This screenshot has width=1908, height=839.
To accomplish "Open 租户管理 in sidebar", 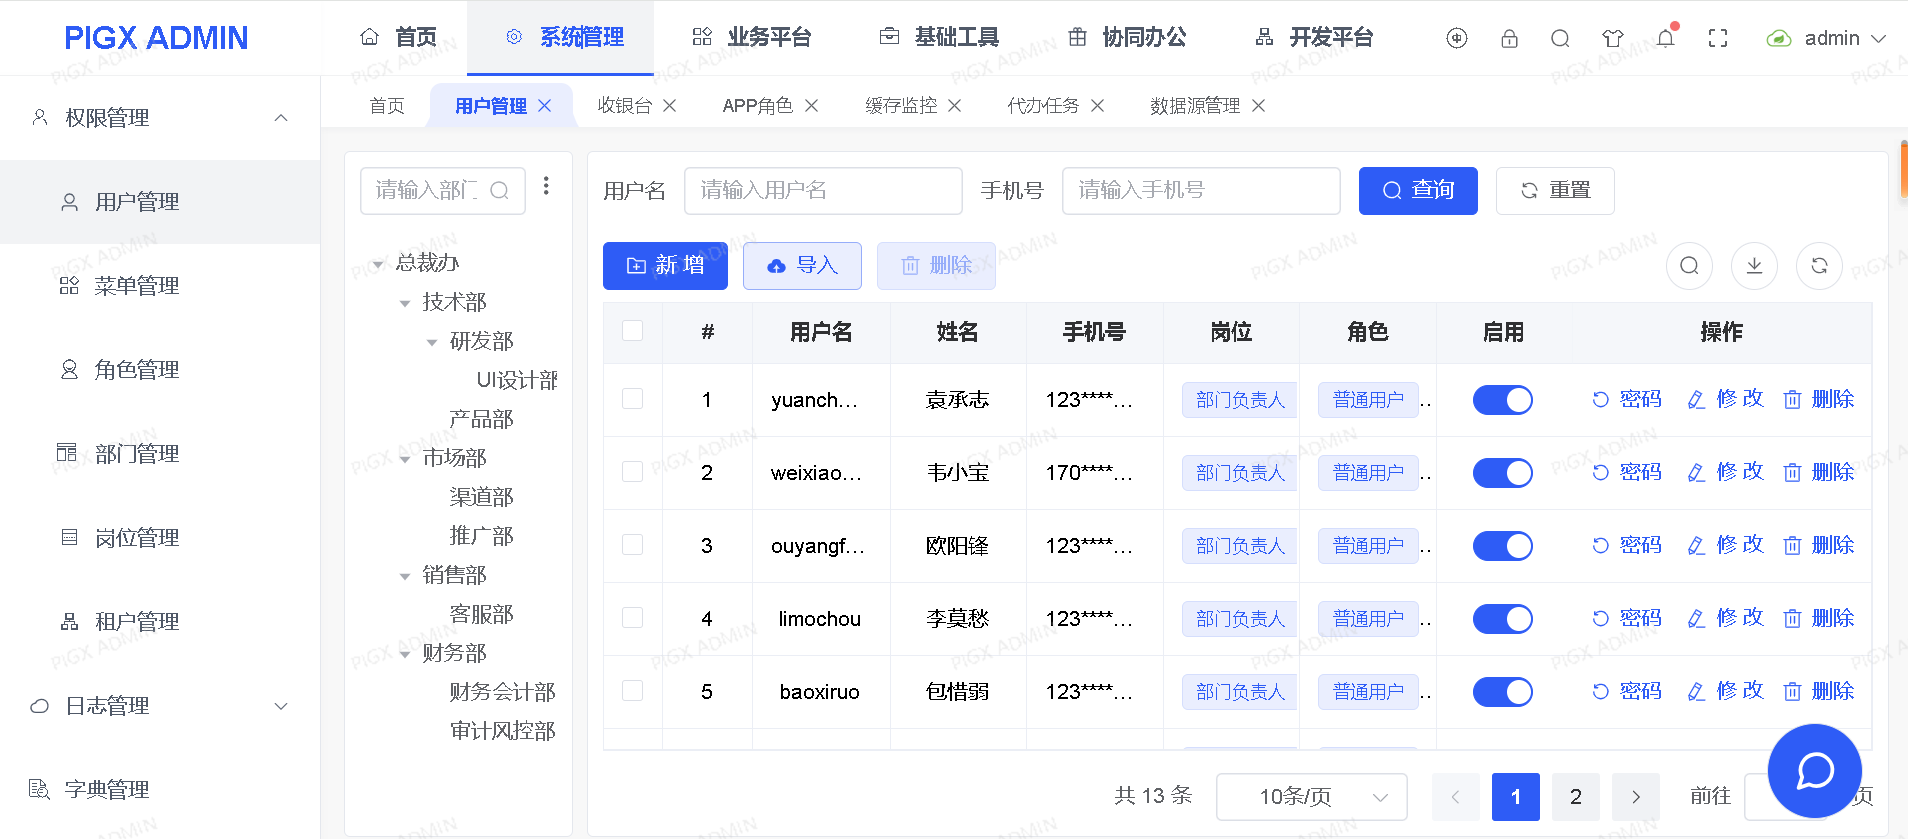I will point(160,622).
